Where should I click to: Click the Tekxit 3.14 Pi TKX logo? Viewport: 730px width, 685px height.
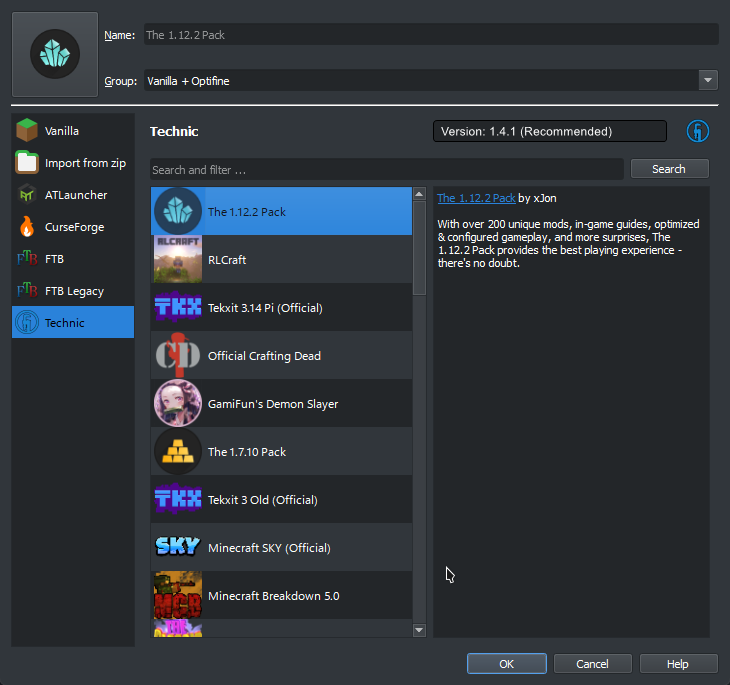tap(178, 307)
